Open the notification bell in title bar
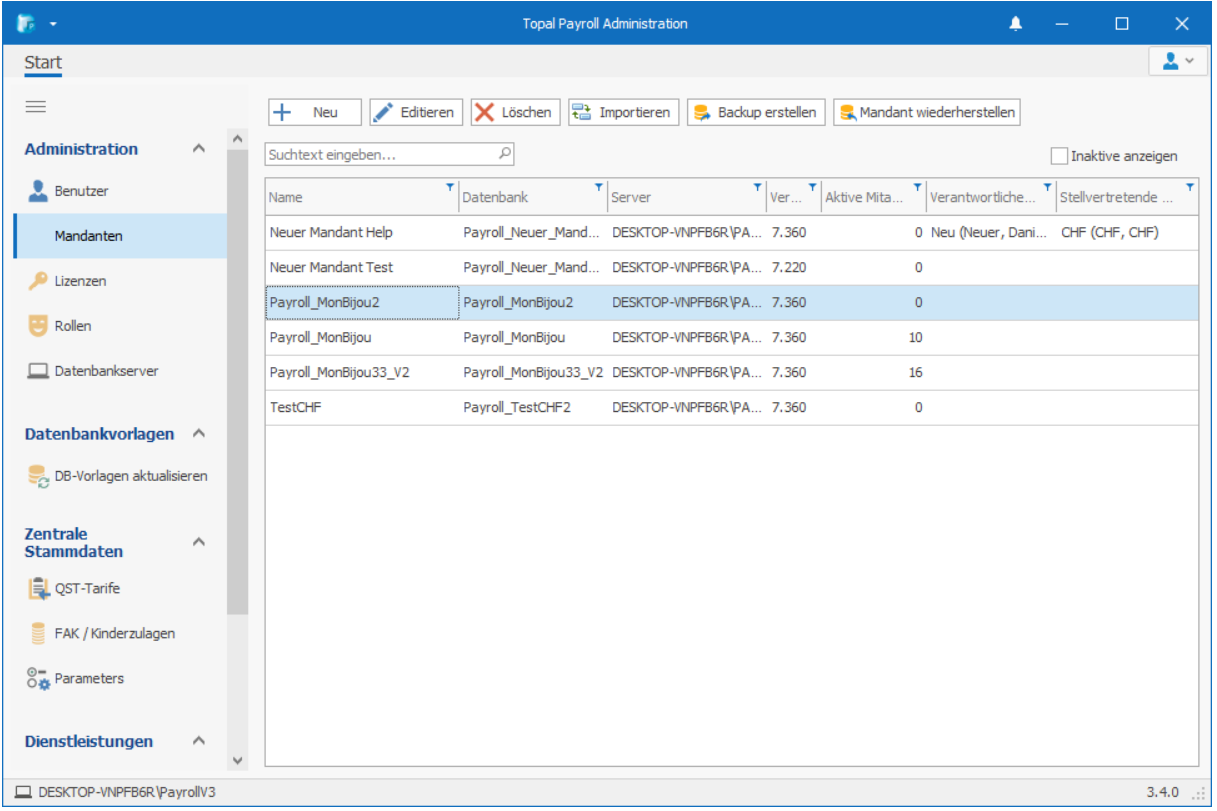 1016,23
